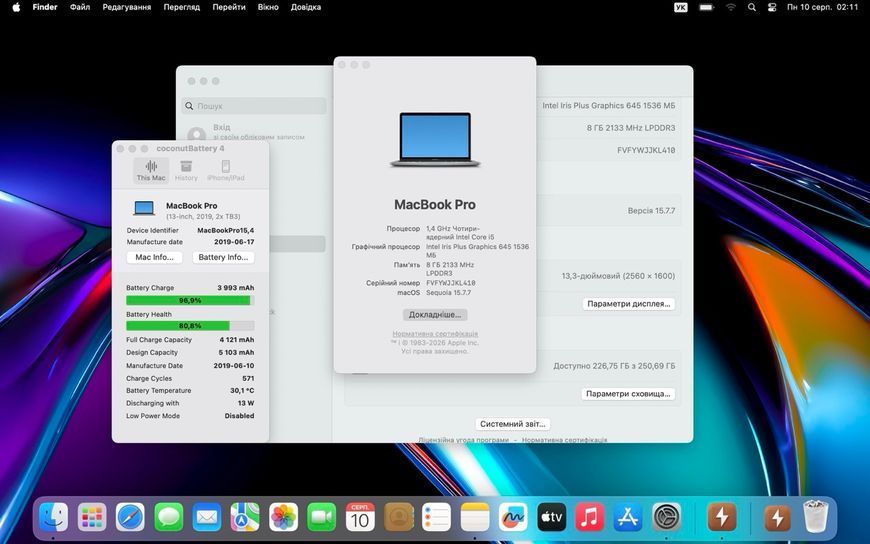
Task: Open Нормативна сертифікація link in About window
Action: click(435, 334)
